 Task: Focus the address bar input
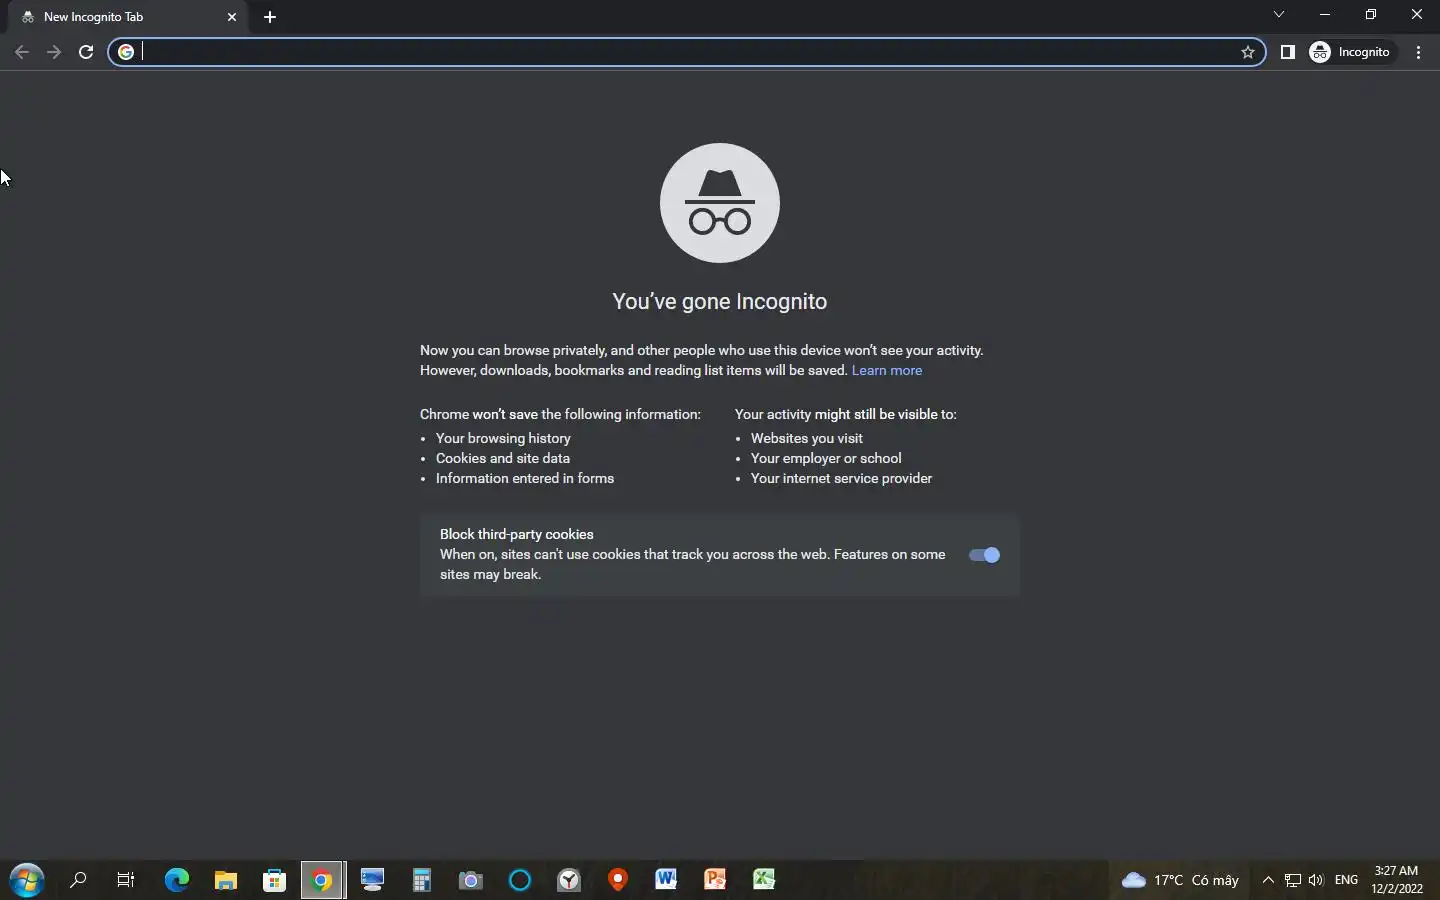click(688, 52)
